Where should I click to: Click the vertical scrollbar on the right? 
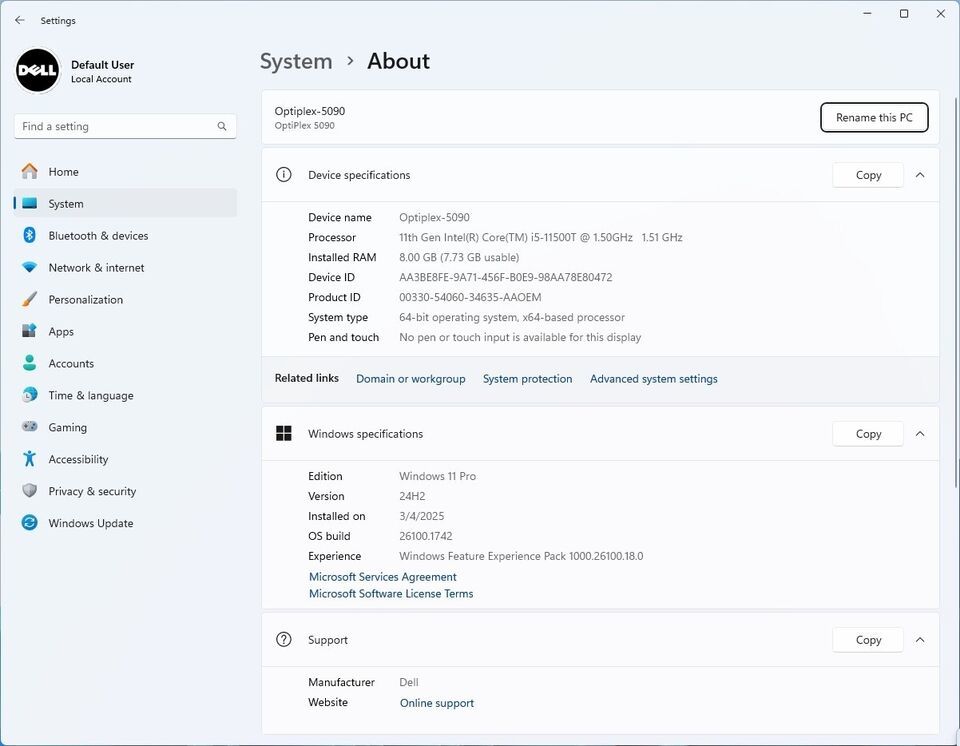(x=956, y=293)
